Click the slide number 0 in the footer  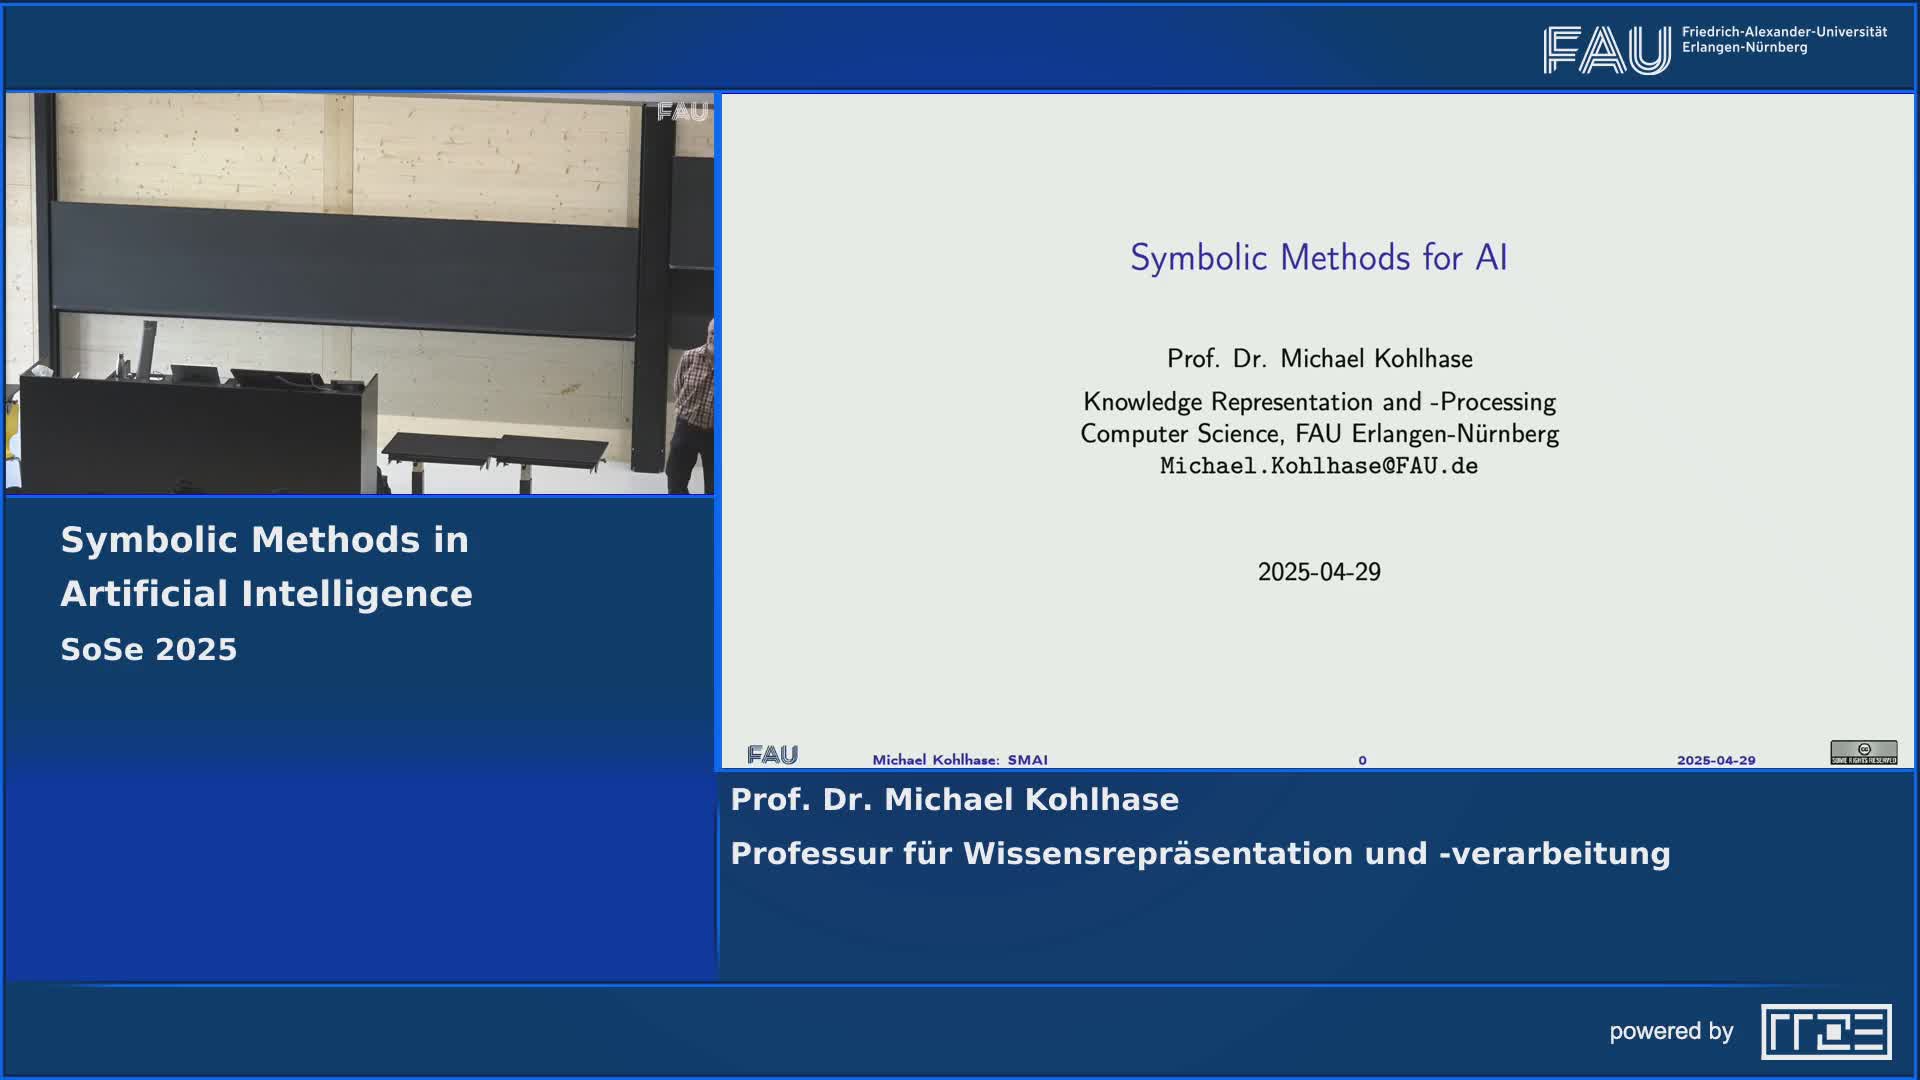1362,760
